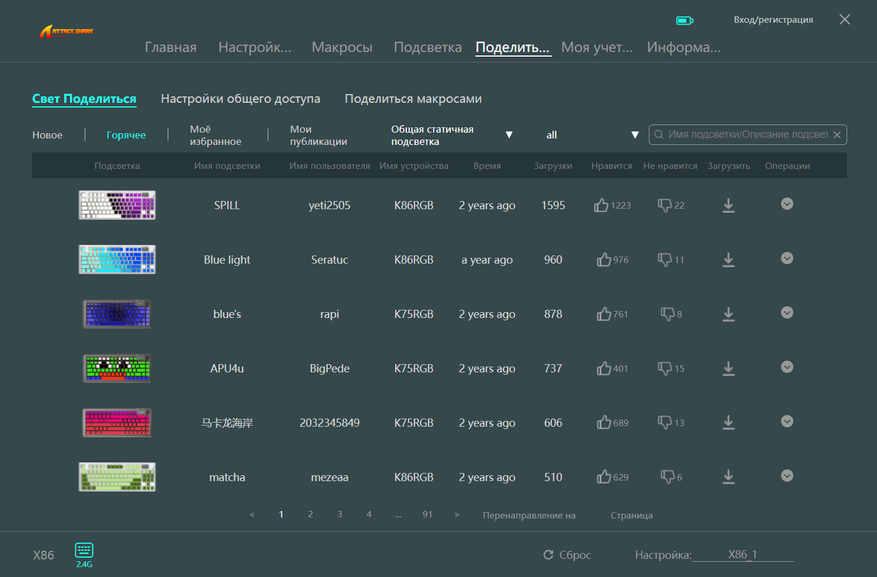Clear the lighting search field
Image resolution: width=877 pixels, height=577 pixels.
click(837, 135)
